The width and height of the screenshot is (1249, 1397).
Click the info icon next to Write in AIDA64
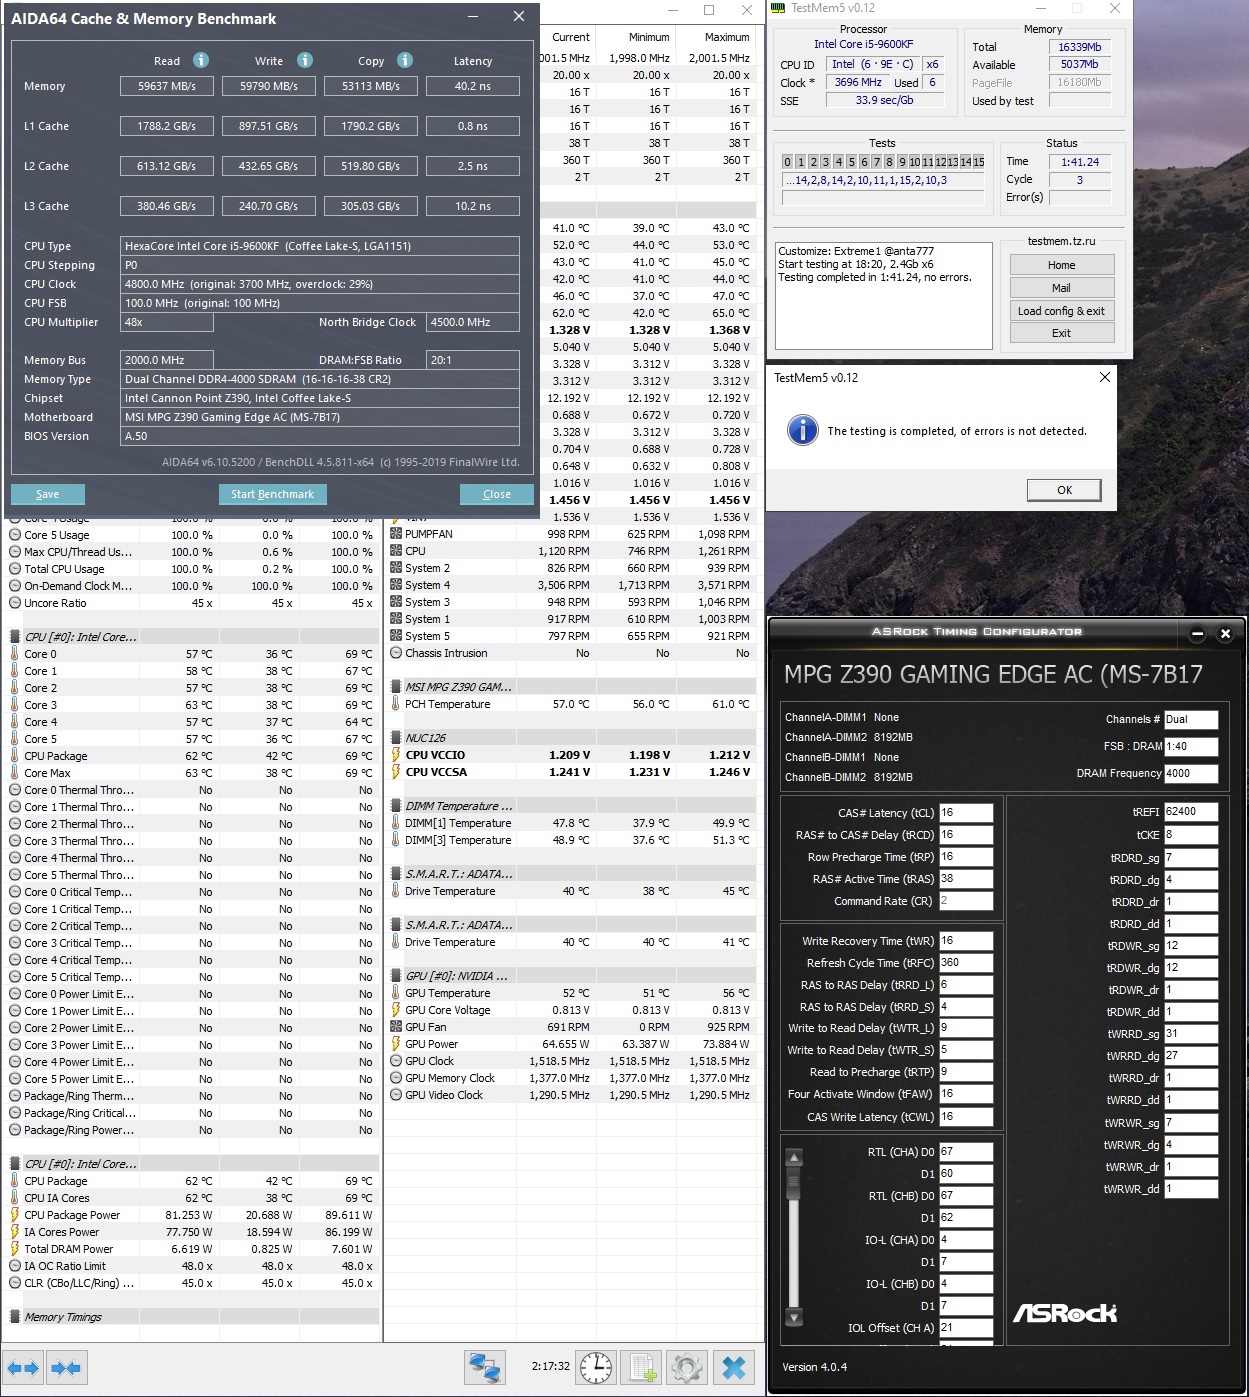[x=305, y=60]
